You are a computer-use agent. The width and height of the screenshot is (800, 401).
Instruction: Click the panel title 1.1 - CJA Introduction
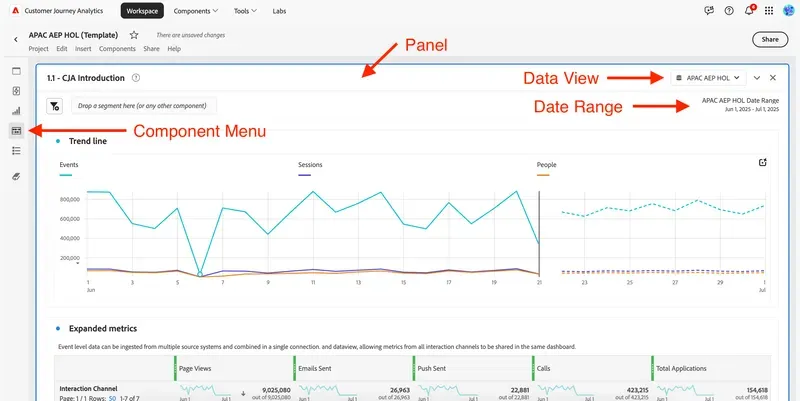[86, 78]
